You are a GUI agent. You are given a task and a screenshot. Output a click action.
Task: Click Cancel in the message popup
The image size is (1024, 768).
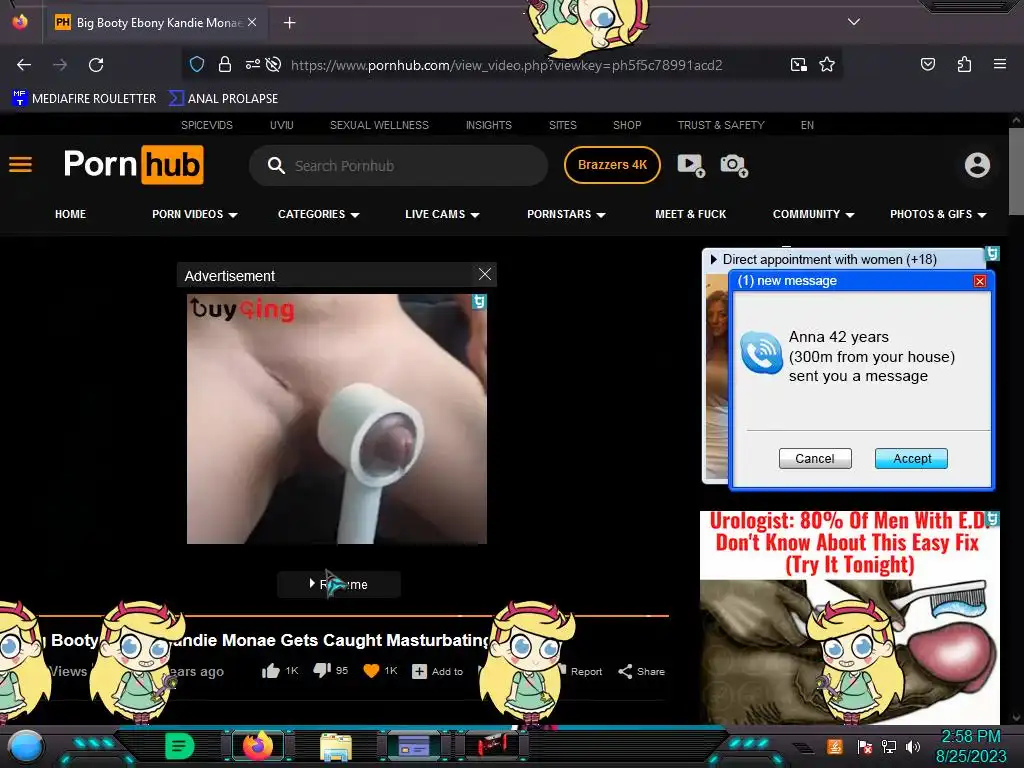point(815,458)
